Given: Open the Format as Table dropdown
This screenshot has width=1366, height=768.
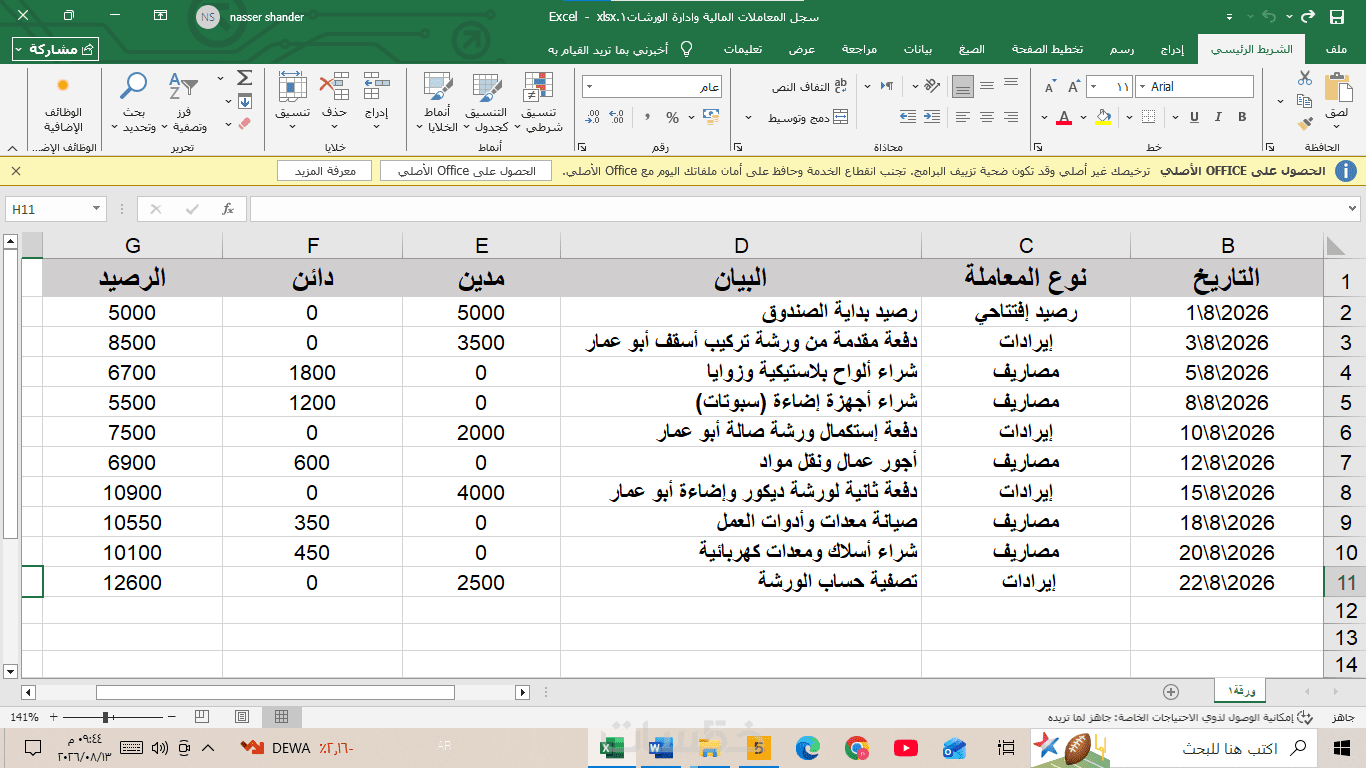Looking at the screenshot, I should (x=486, y=103).
